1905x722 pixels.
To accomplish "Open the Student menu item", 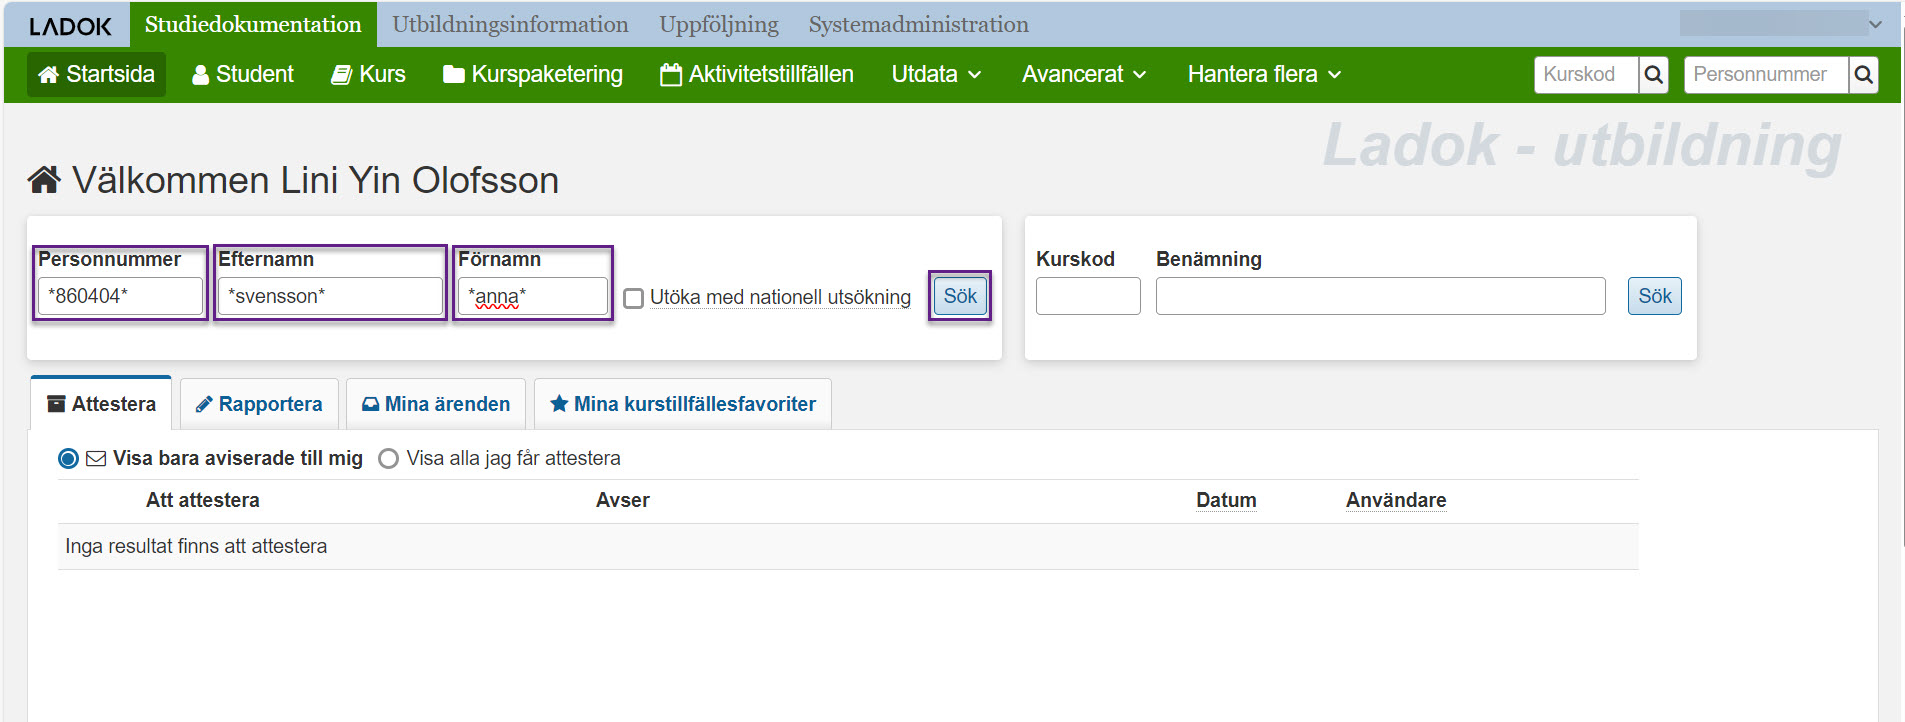I will pyautogui.click(x=243, y=74).
